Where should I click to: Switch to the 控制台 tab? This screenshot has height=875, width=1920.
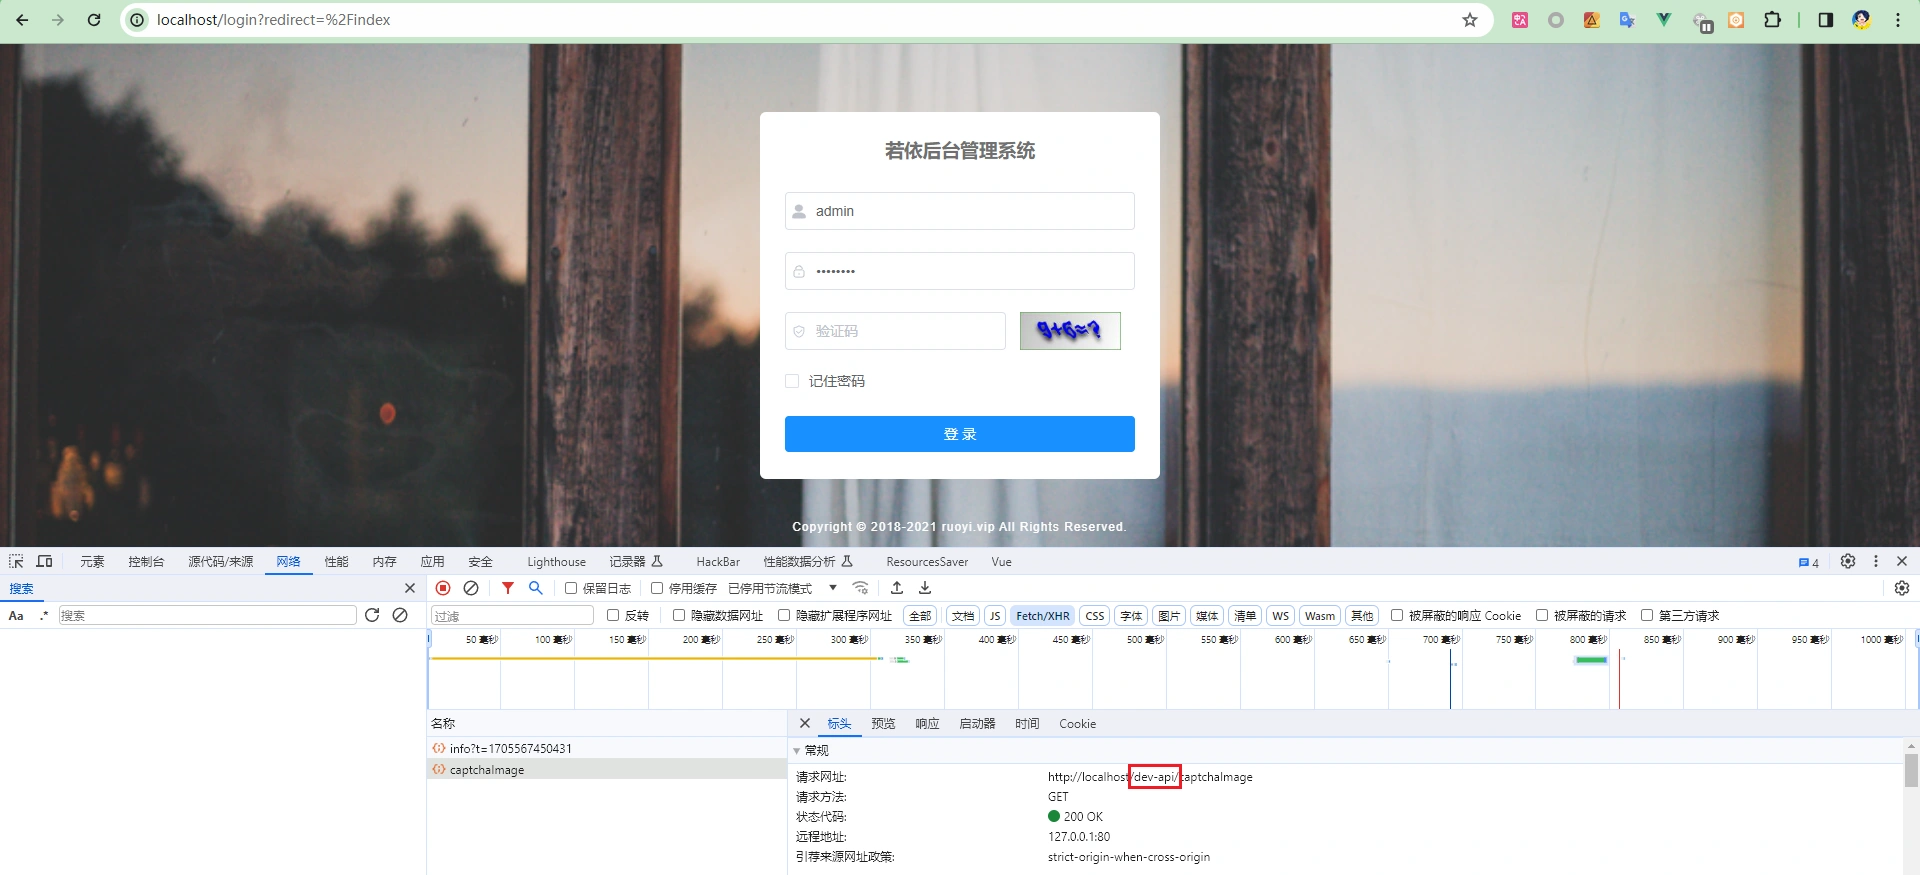(146, 562)
